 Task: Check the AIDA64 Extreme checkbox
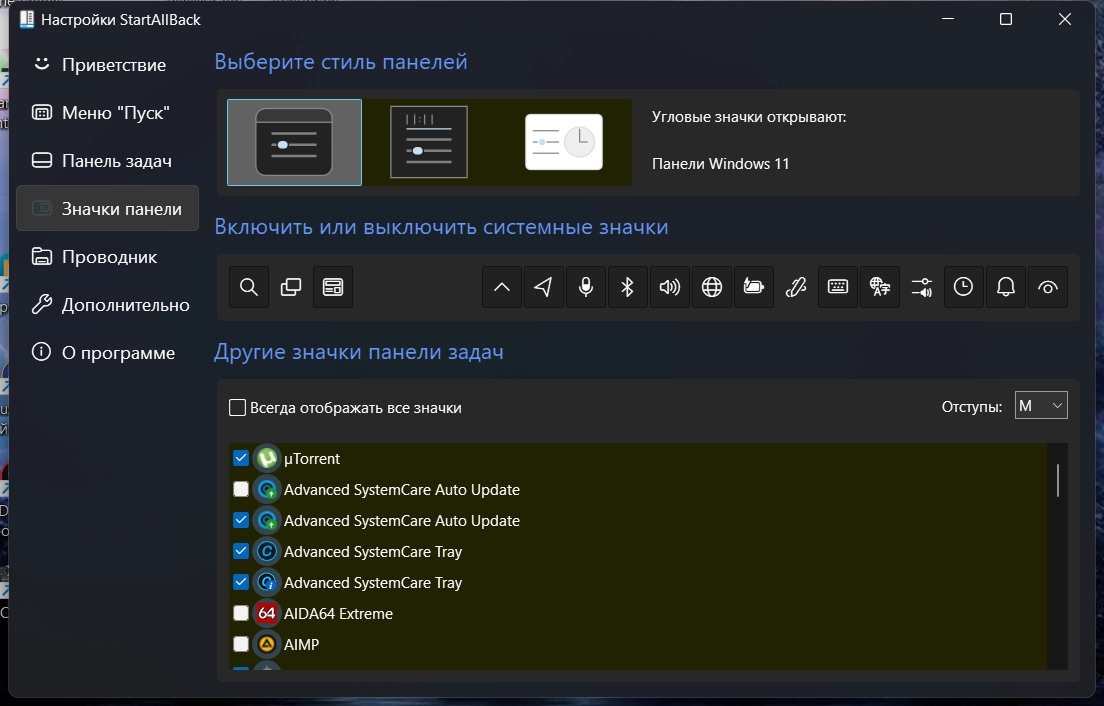(241, 614)
